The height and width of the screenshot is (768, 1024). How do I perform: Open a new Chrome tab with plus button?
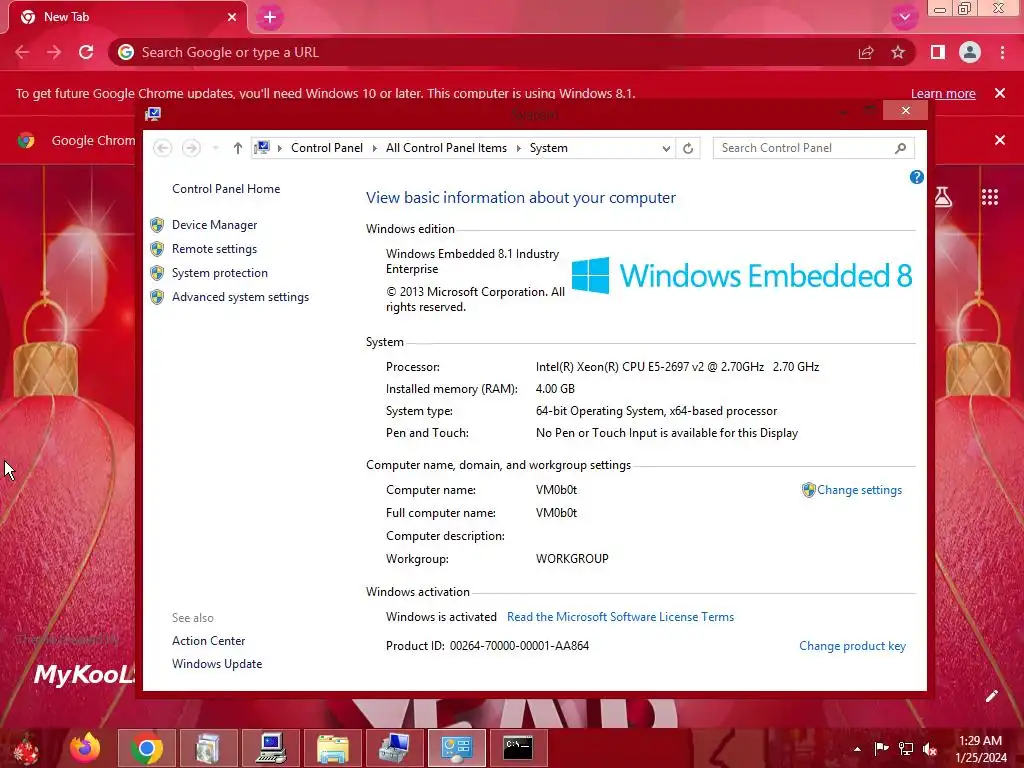pos(270,18)
